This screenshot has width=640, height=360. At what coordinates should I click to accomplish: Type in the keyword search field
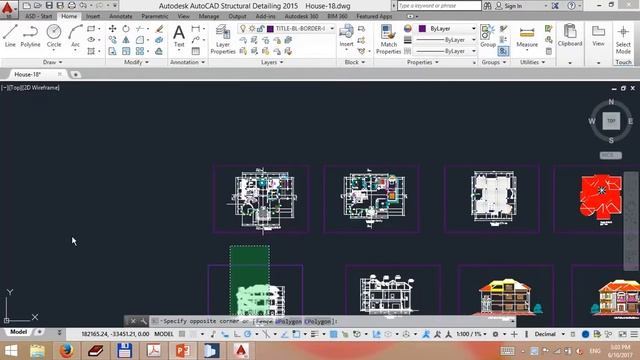pyautogui.click(x=439, y=6)
